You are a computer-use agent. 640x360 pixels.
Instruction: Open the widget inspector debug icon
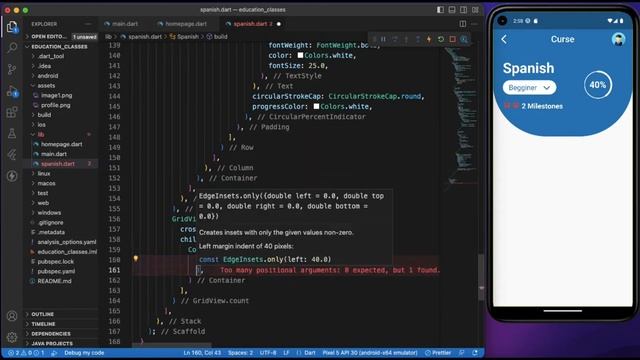(x=464, y=39)
